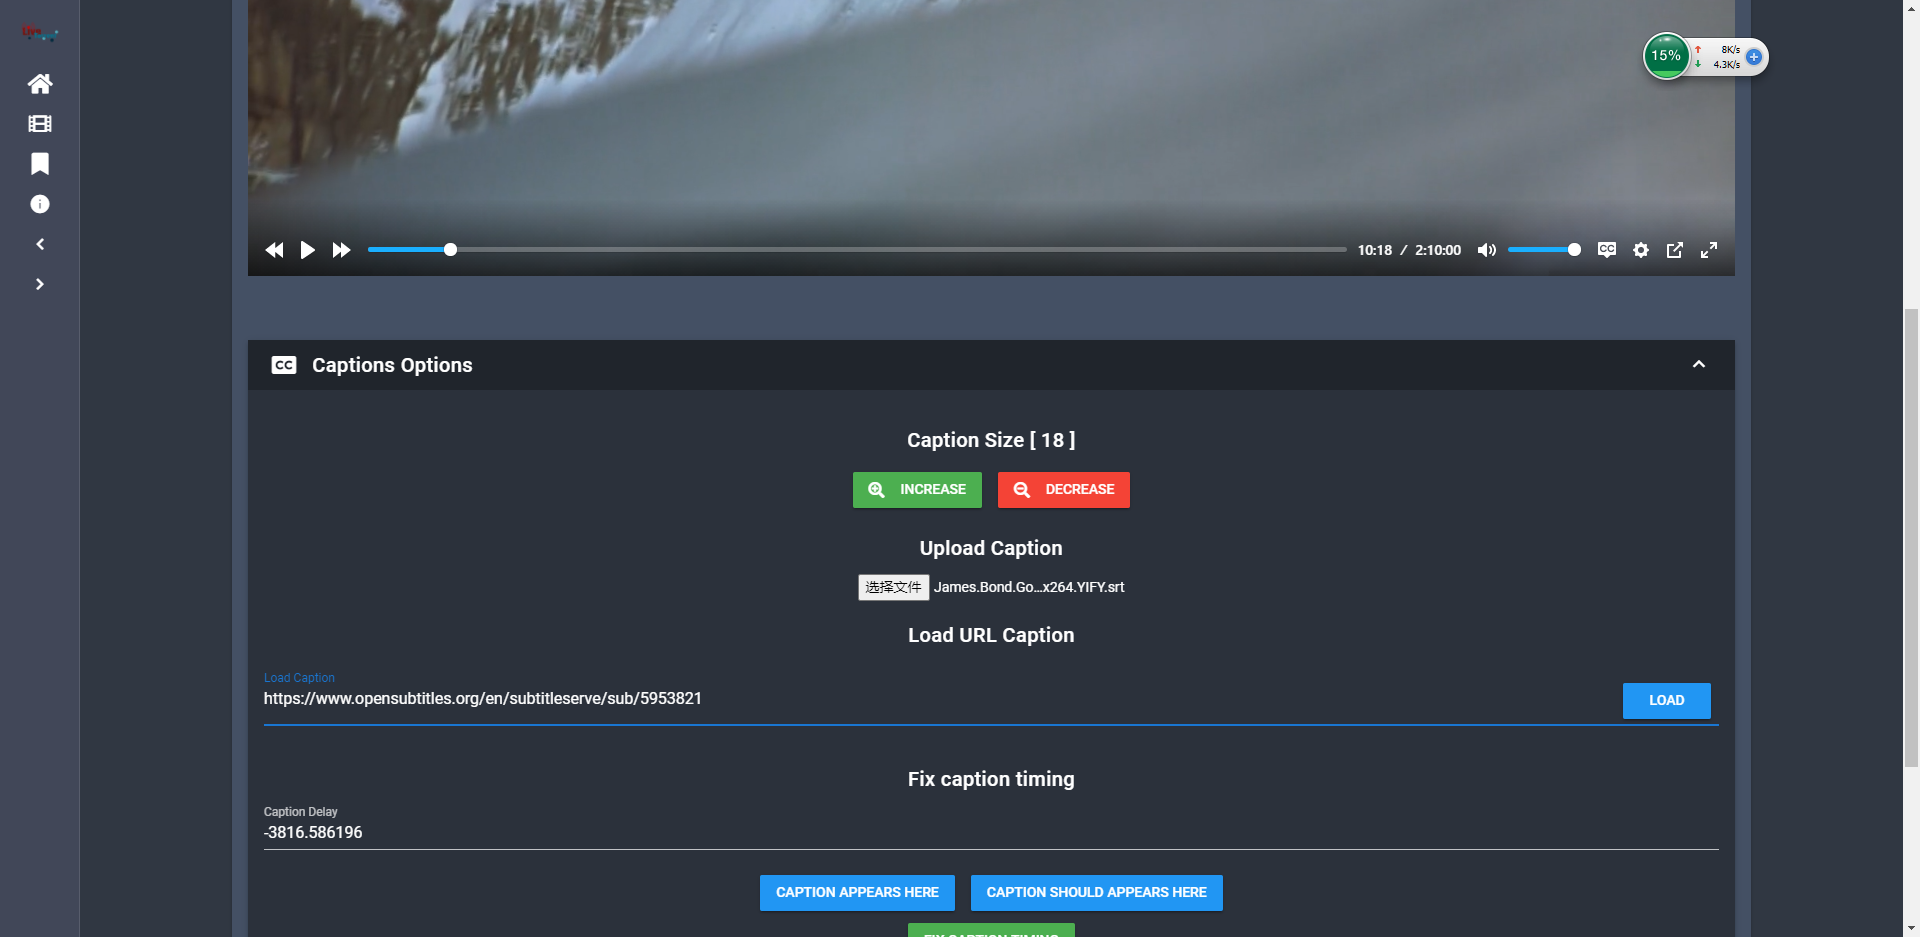Open the info icon in sidebar
Screen dimensions: 1920x937
click(40, 204)
